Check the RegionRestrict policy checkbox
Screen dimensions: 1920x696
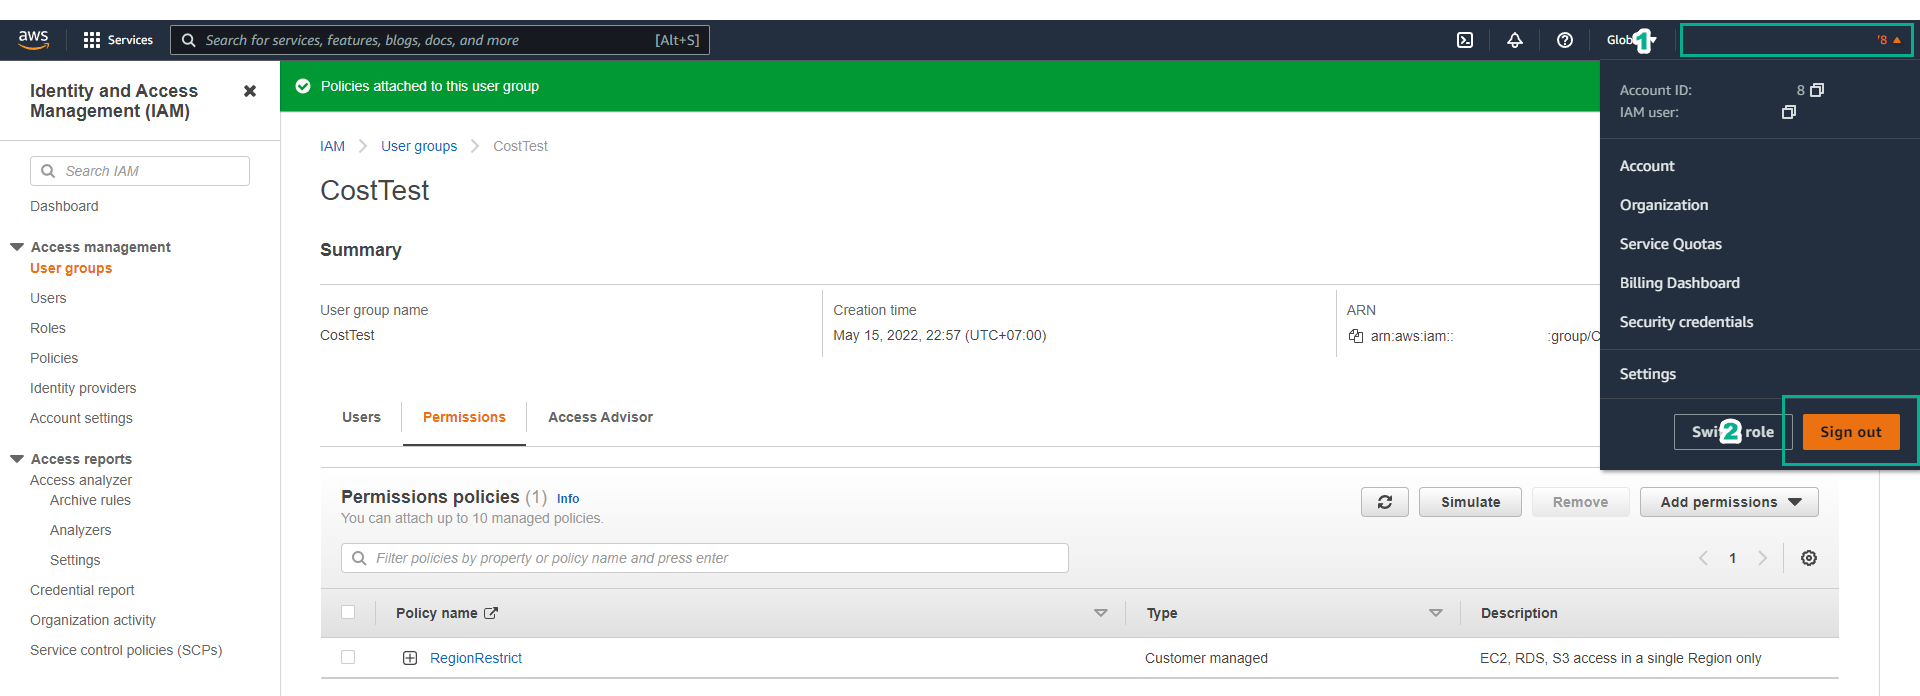tap(348, 657)
